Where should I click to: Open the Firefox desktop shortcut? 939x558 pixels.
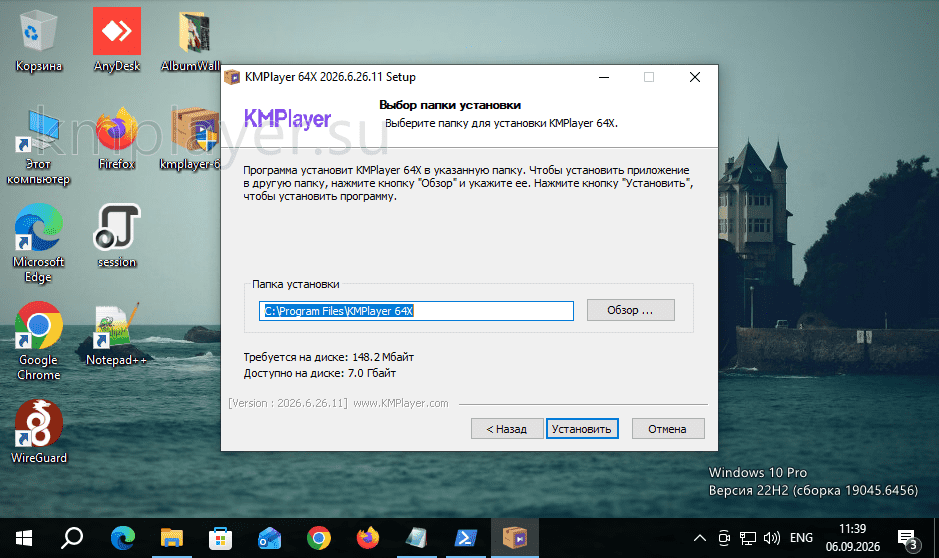pos(117,139)
